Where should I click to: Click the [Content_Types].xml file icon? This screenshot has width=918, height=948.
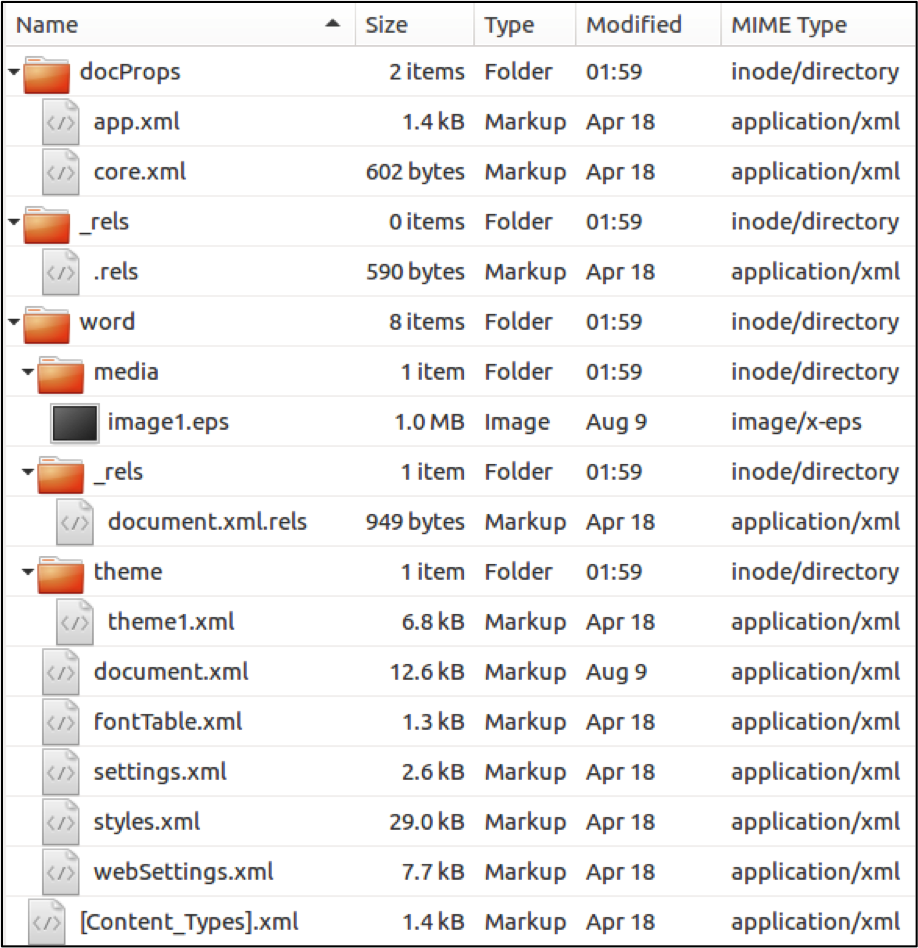[x=47, y=922]
